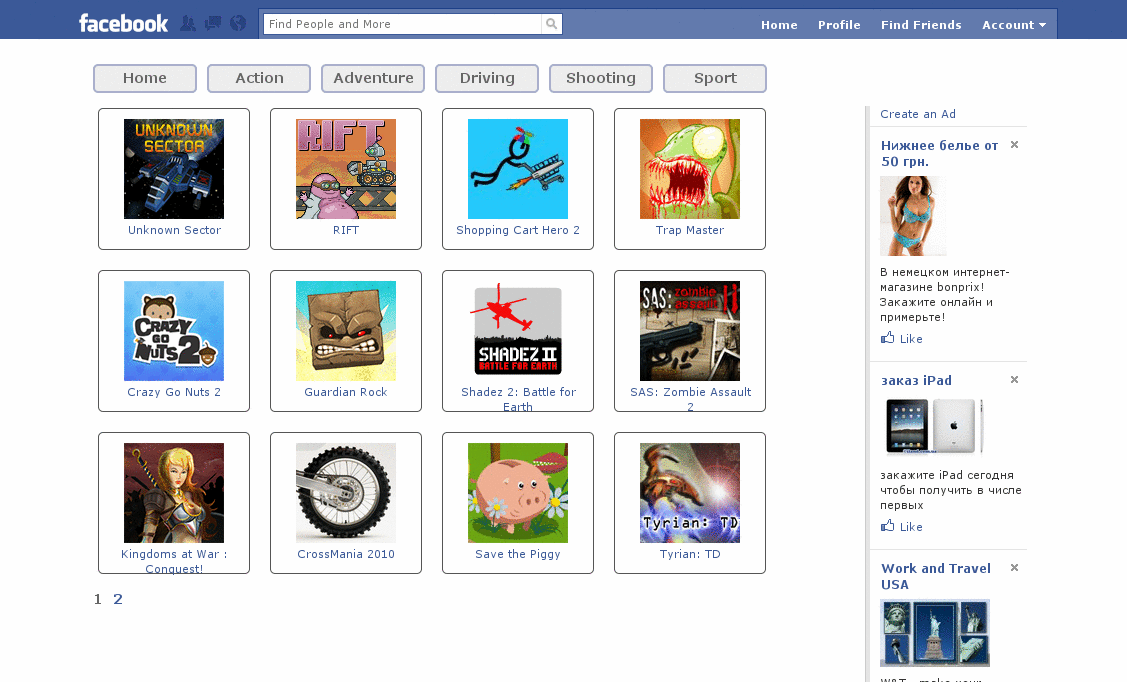Click the Find People and More search field
This screenshot has height=682, width=1127.
[x=402, y=24]
